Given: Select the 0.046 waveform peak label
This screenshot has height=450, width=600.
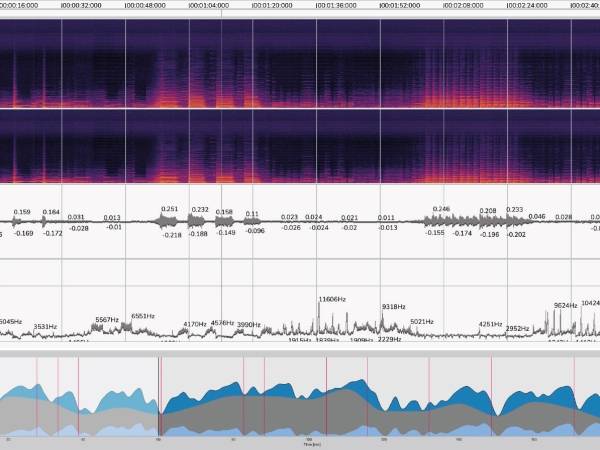Looking at the screenshot, I should tap(537, 216).
